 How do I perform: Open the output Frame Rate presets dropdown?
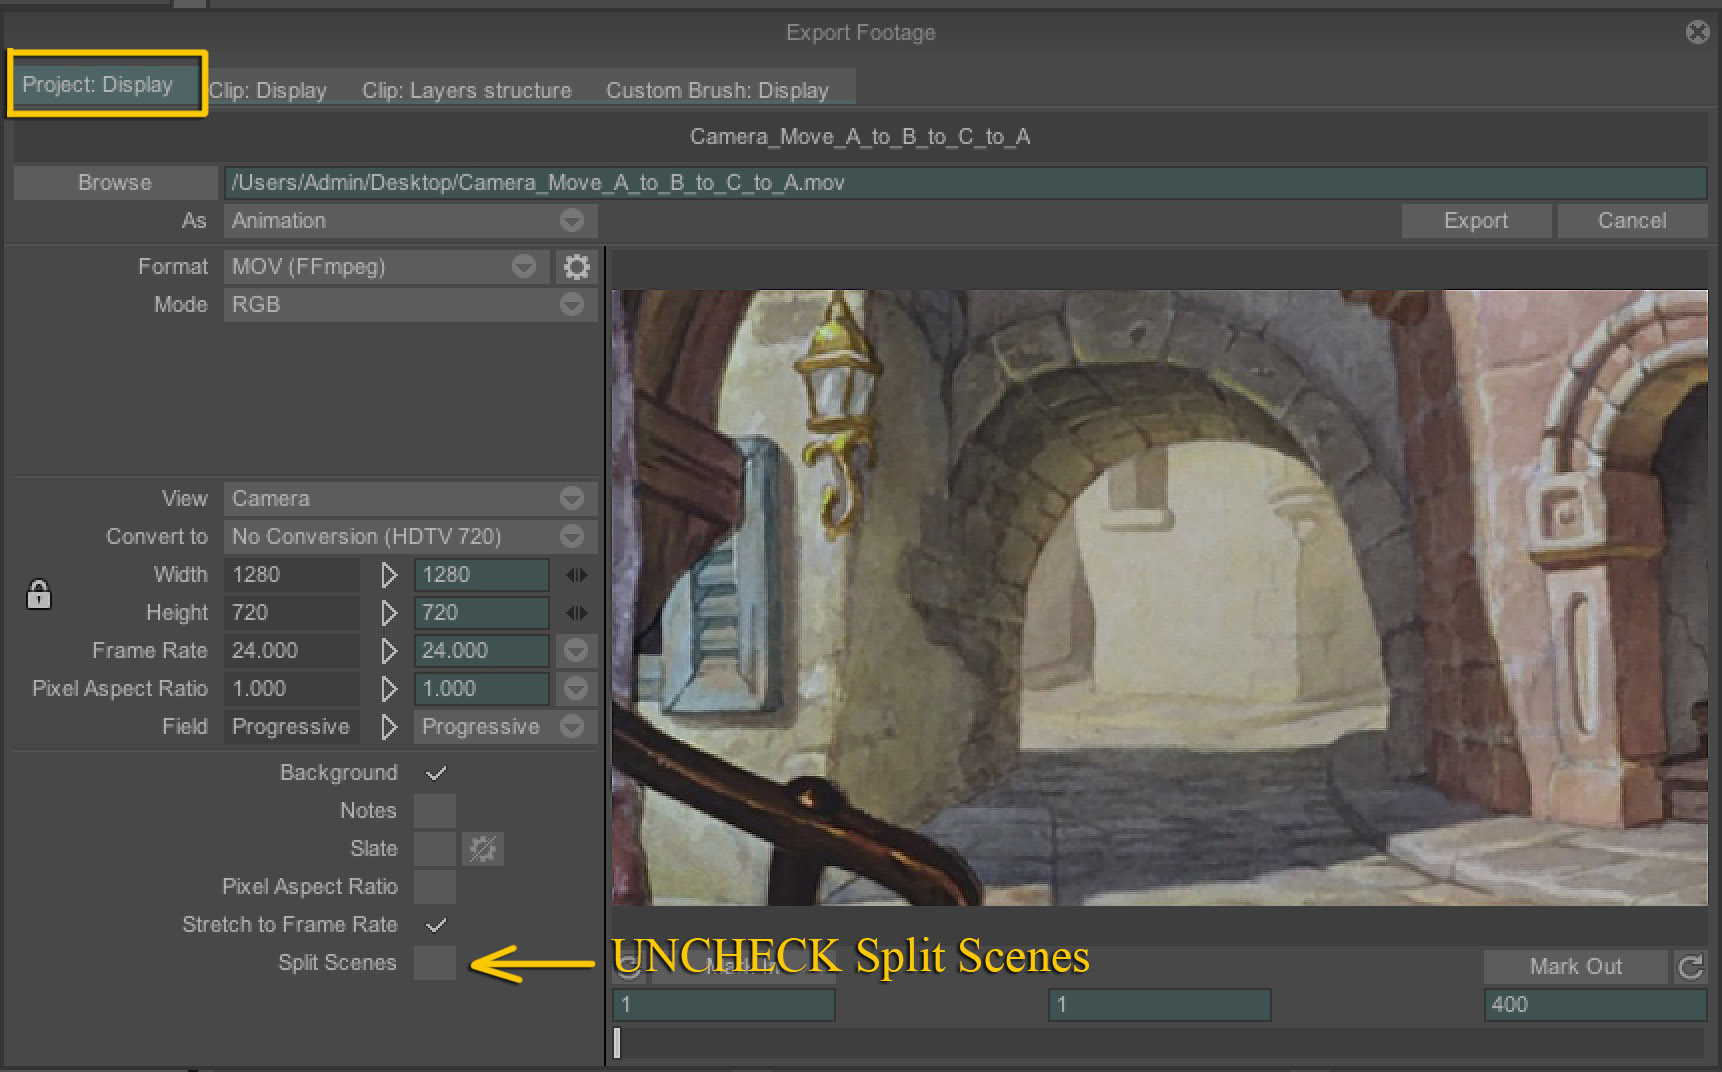click(x=576, y=651)
